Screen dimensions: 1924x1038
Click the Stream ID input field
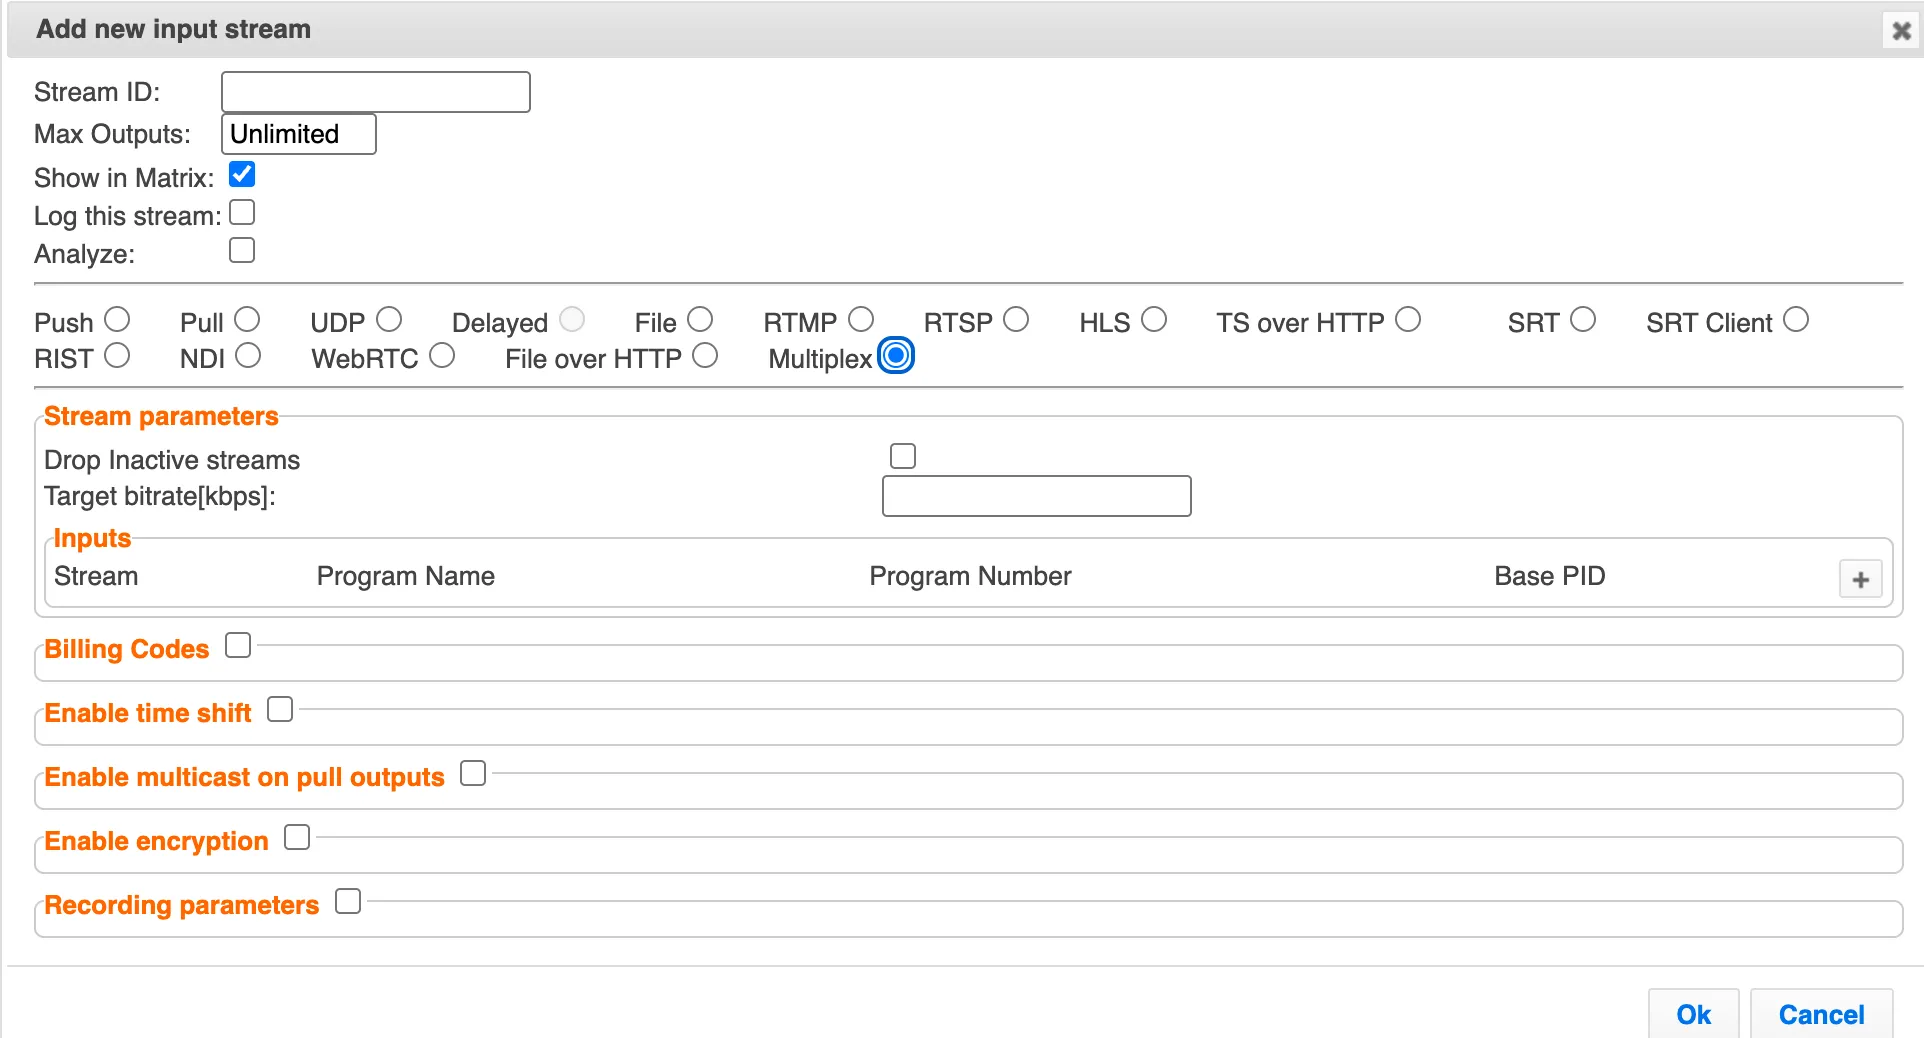tap(375, 92)
